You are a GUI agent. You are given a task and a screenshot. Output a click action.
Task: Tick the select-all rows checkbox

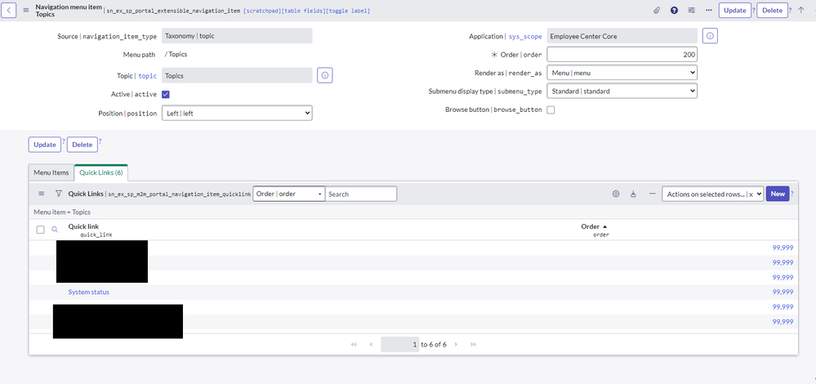tap(40, 229)
